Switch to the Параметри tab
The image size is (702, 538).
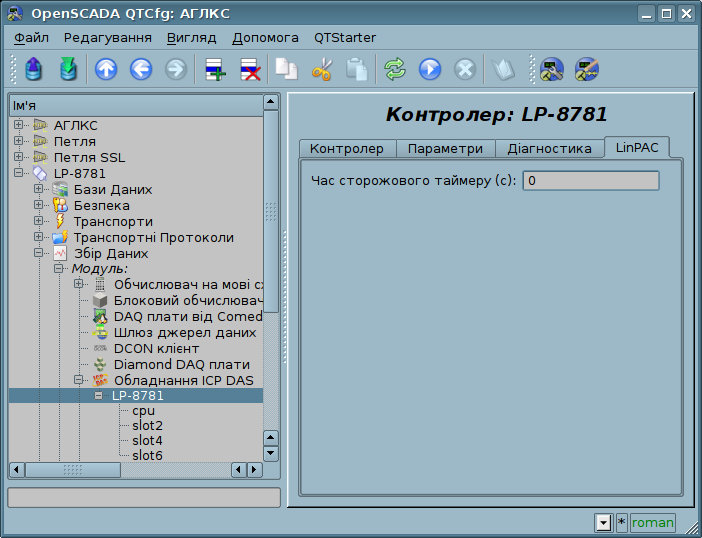(445, 148)
